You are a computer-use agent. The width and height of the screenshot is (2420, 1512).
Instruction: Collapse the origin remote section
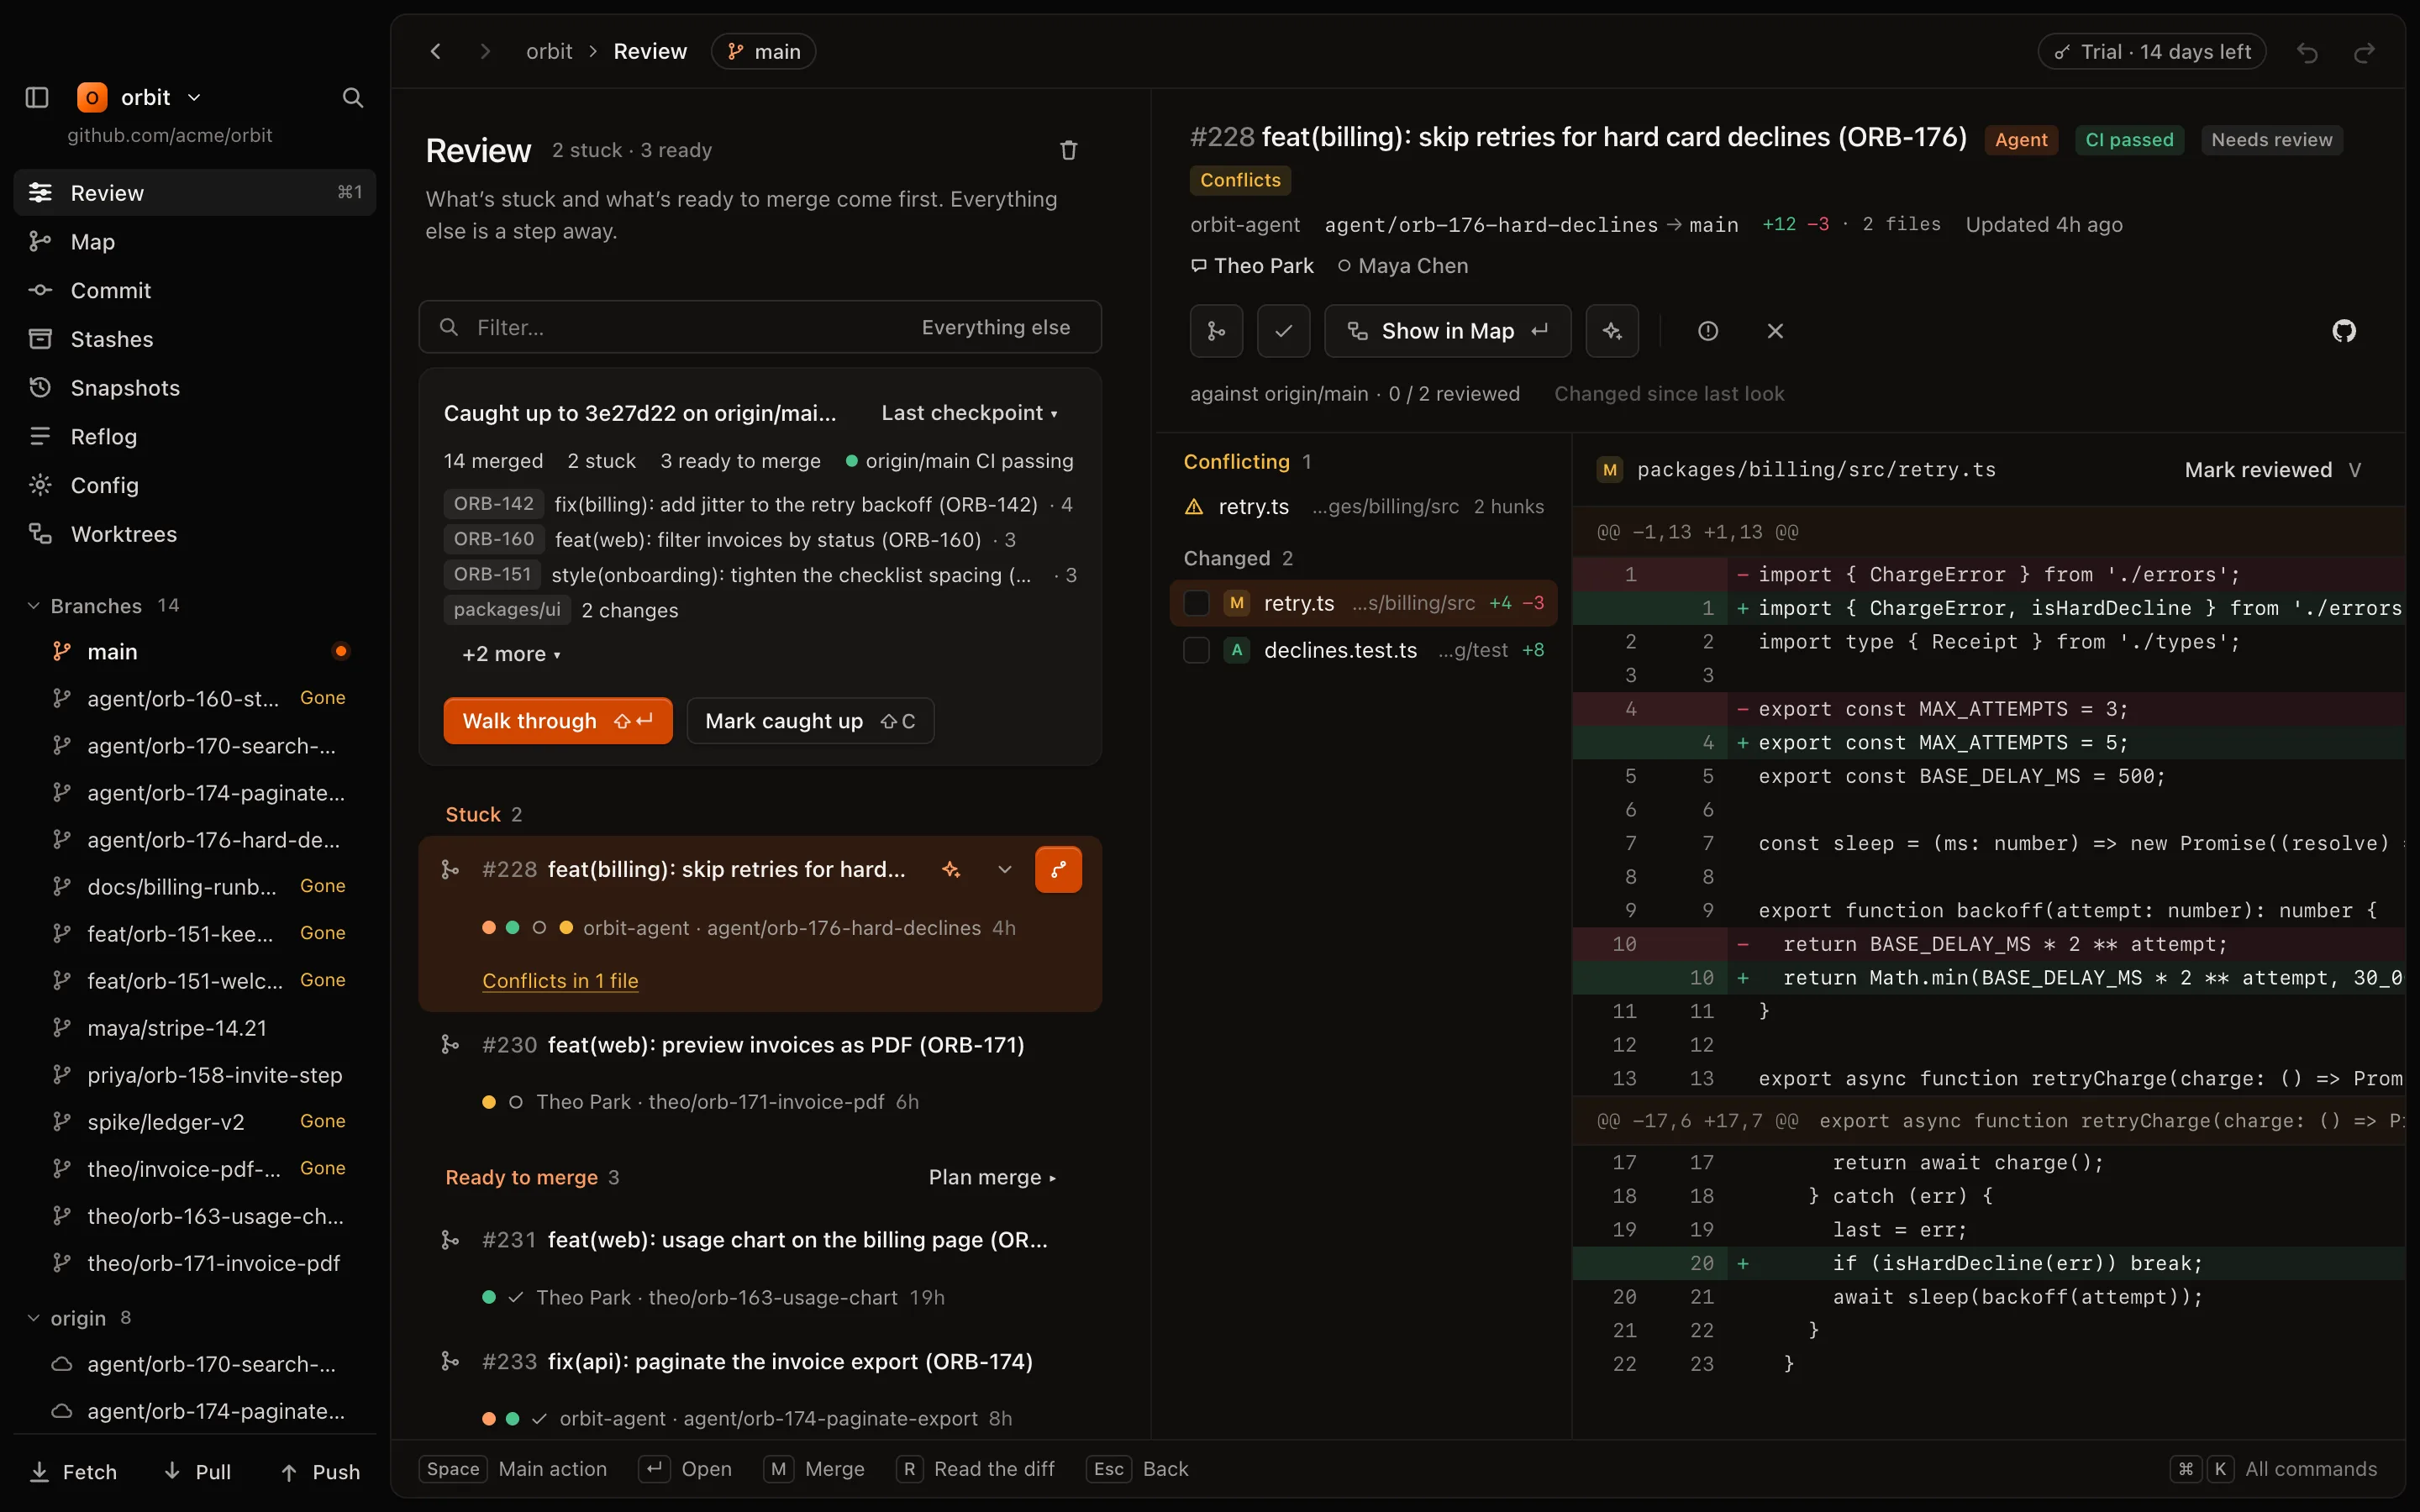(80, 1318)
